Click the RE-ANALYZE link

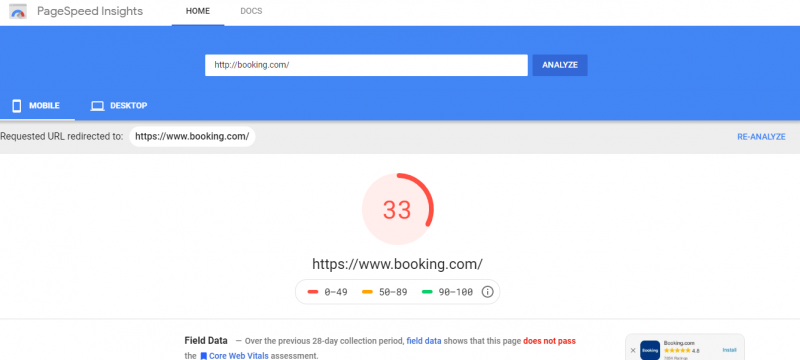point(761,137)
